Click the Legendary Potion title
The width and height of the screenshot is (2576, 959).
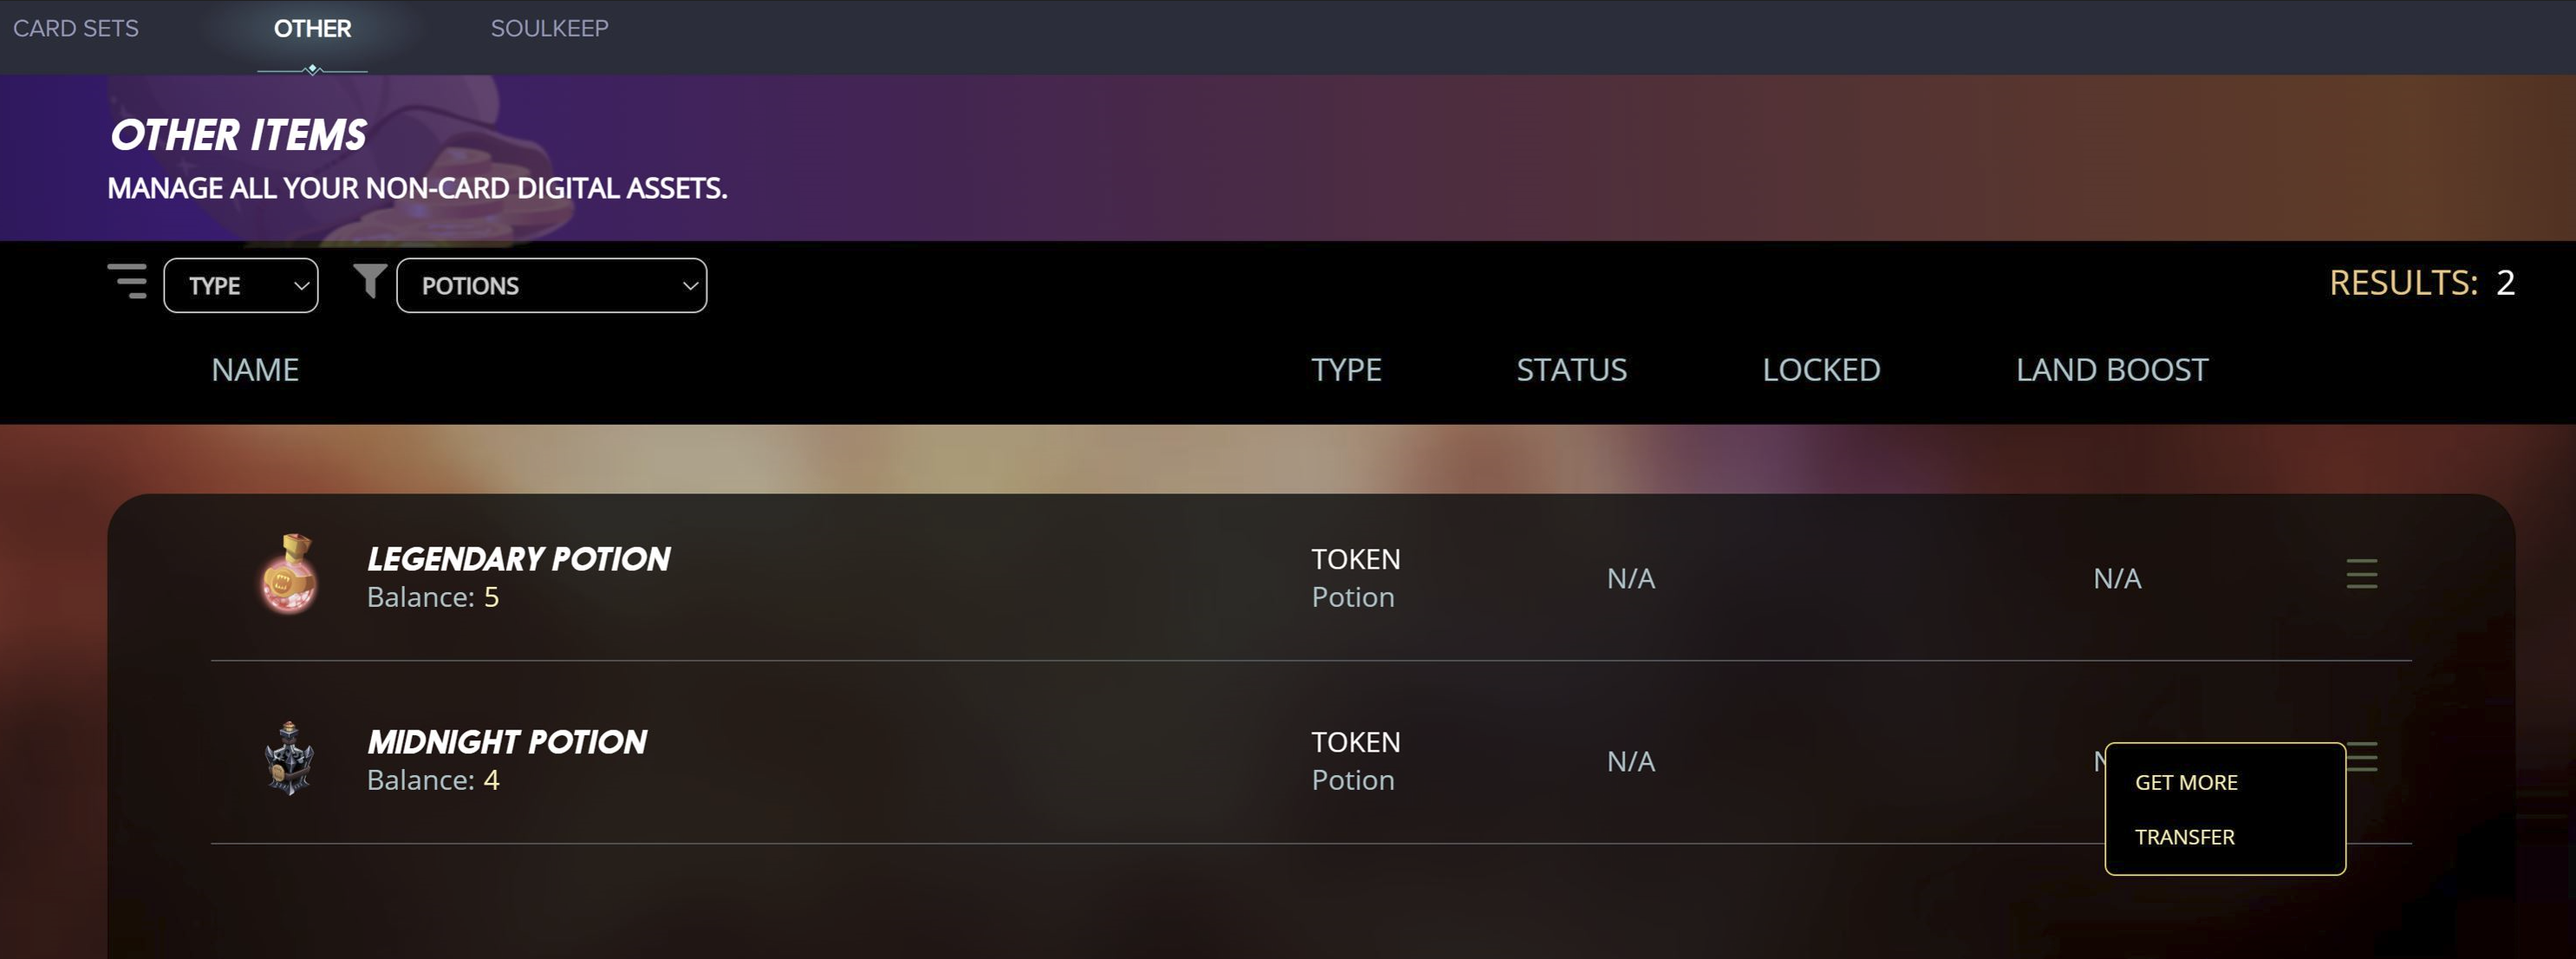[x=518, y=559]
